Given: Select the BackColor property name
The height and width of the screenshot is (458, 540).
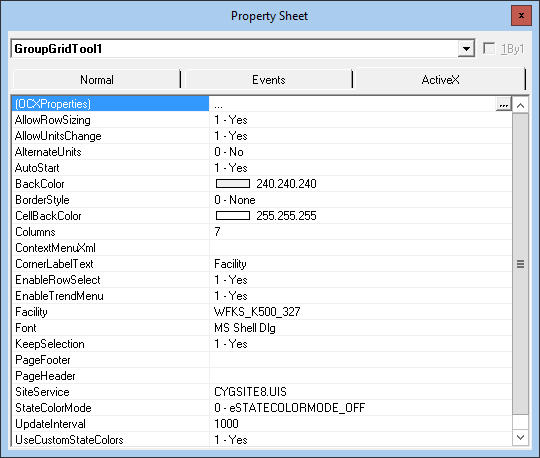Looking at the screenshot, I should [40, 184].
